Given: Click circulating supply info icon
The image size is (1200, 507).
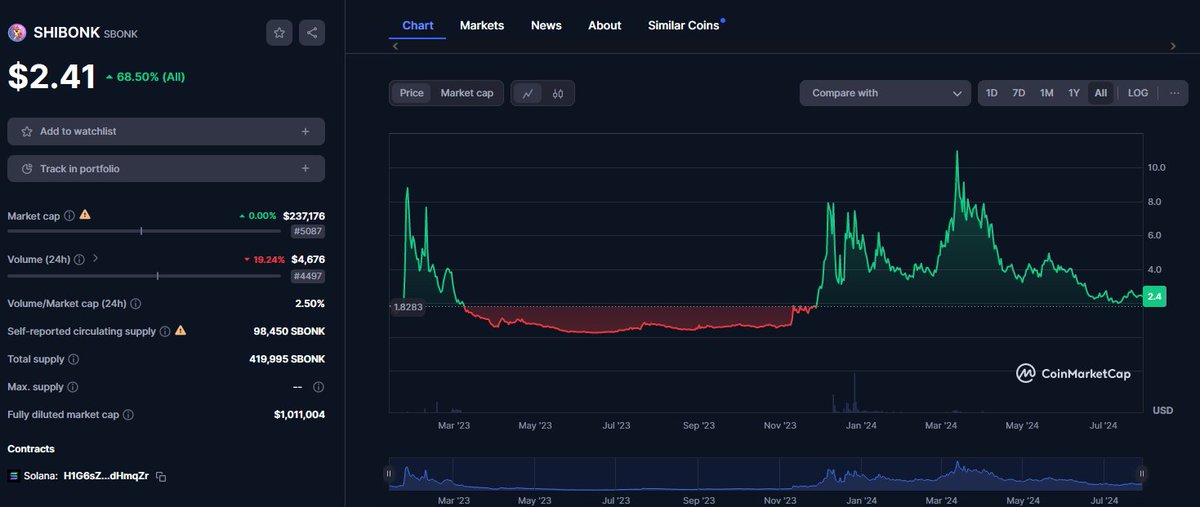Looking at the screenshot, I should tap(165, 330).
